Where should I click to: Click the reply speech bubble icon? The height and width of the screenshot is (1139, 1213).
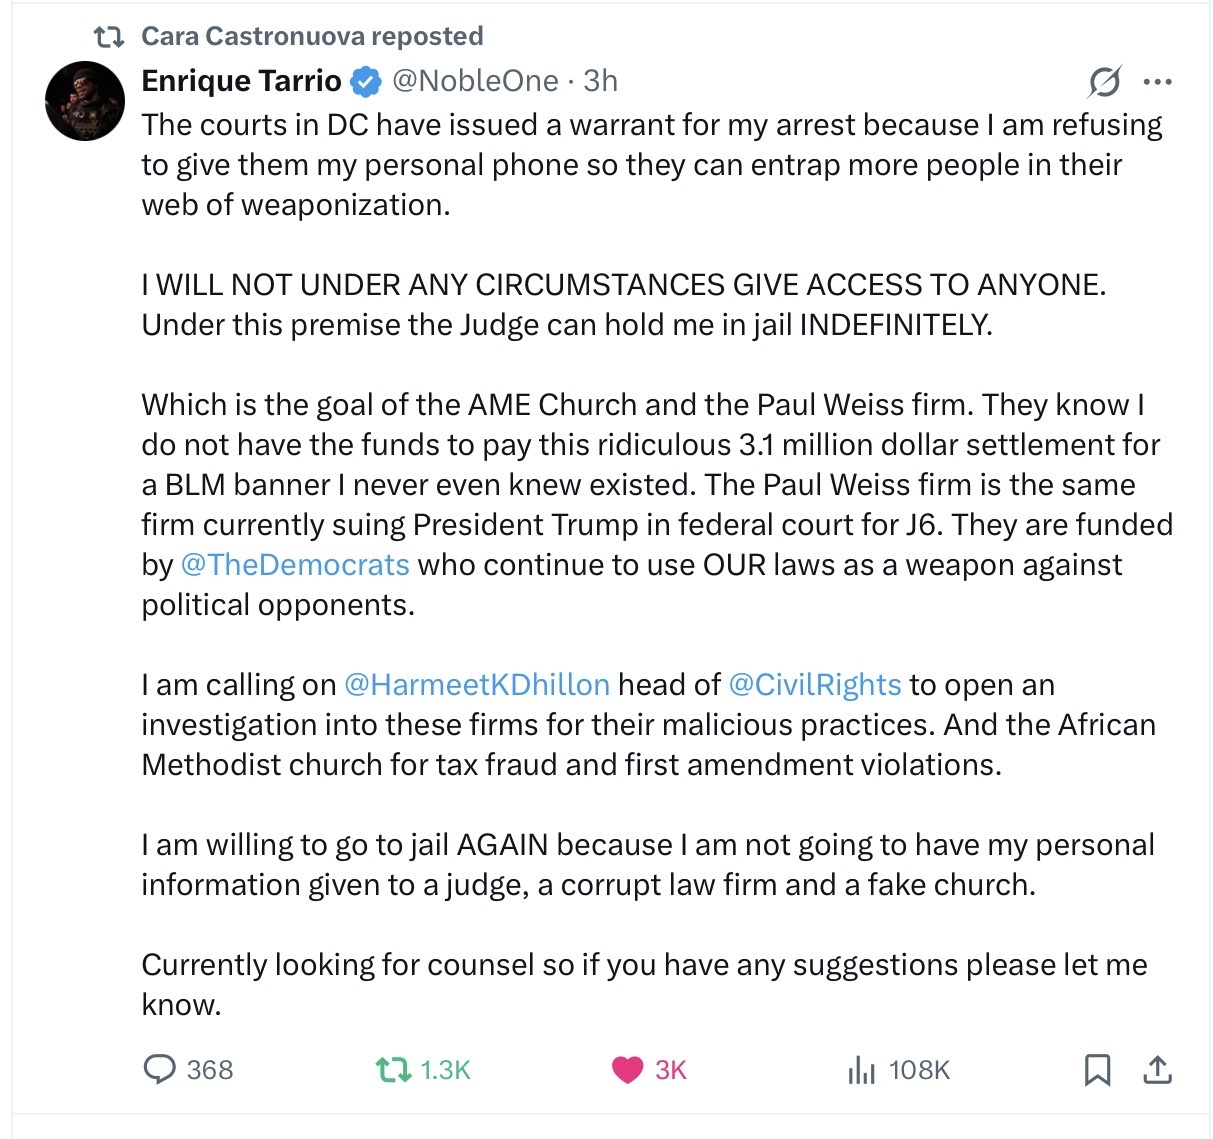pos(160,1070)
